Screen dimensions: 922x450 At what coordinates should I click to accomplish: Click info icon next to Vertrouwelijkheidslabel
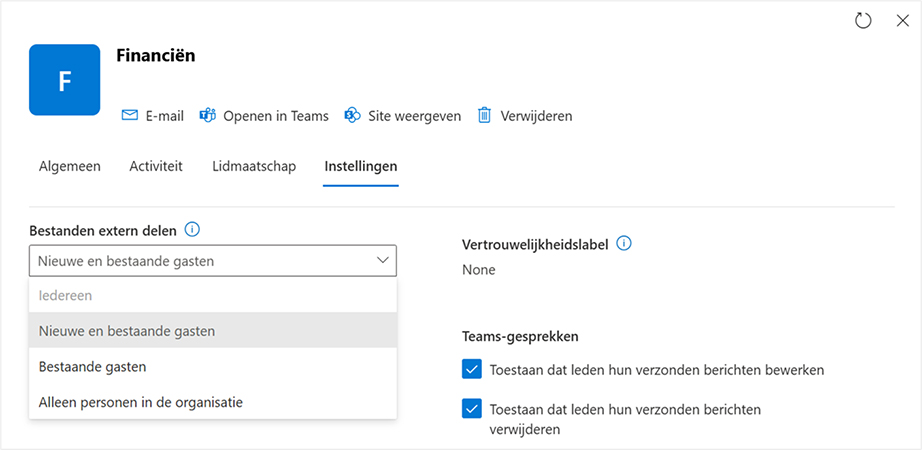(x=625, y=243)
